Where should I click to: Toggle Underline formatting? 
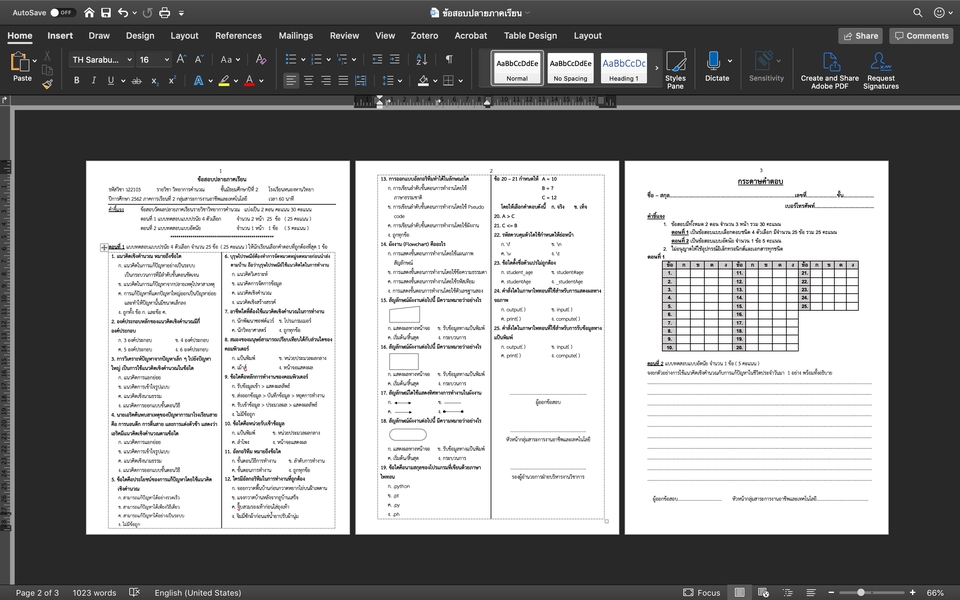coord(111,80)
